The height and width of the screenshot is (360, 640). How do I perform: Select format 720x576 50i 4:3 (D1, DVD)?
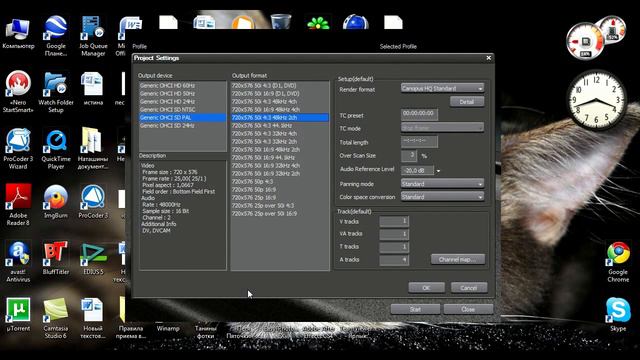tap(280, 86)
